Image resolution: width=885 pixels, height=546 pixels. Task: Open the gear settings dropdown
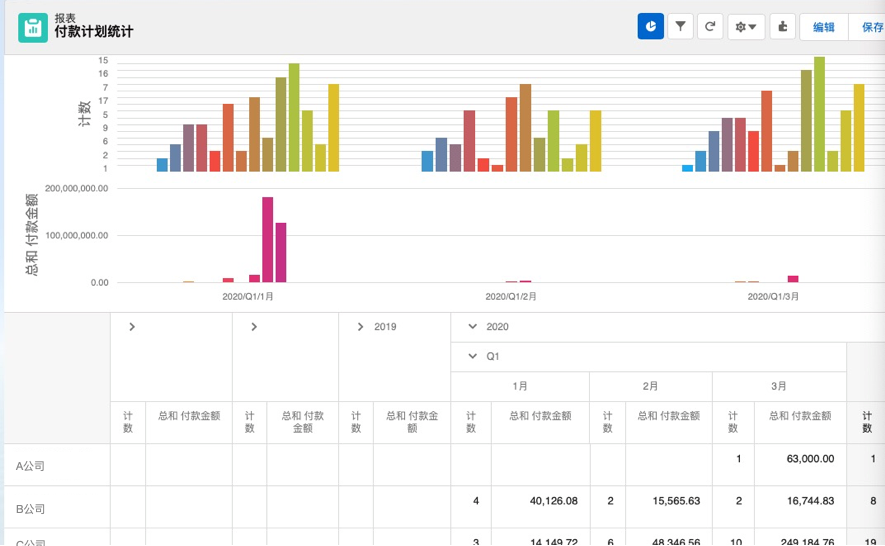click(x=746, y=27)
